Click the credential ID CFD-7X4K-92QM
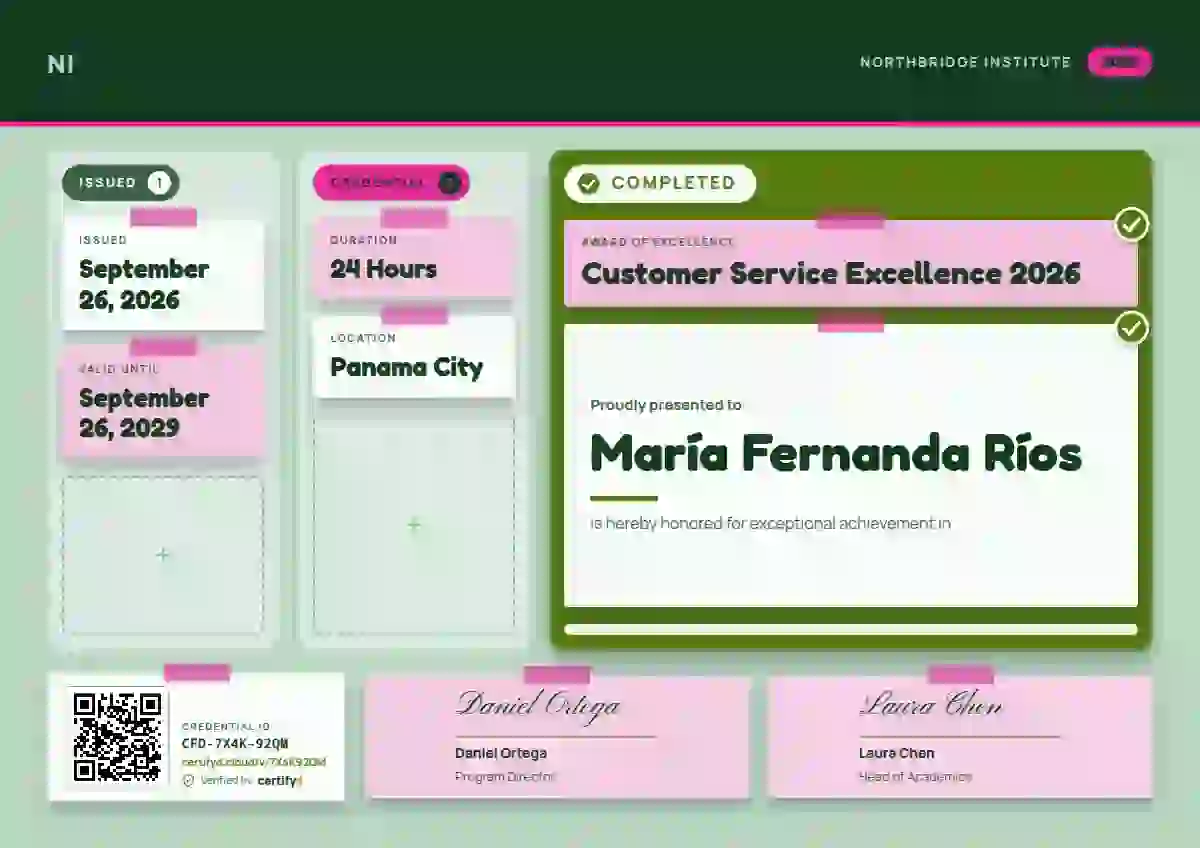The image size is (1200, 848). coord(235,744)
